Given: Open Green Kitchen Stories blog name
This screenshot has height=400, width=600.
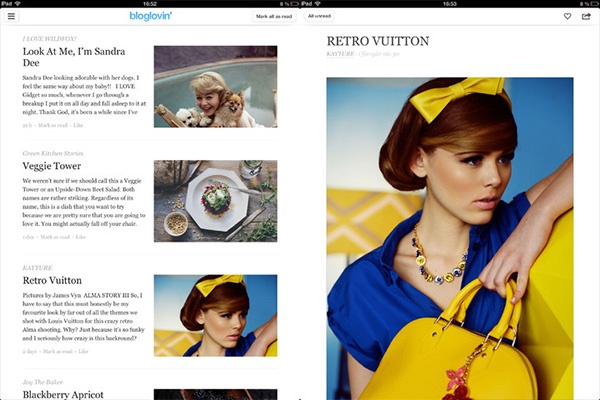Looking at the screenshot, I should (x=53, y=153).
